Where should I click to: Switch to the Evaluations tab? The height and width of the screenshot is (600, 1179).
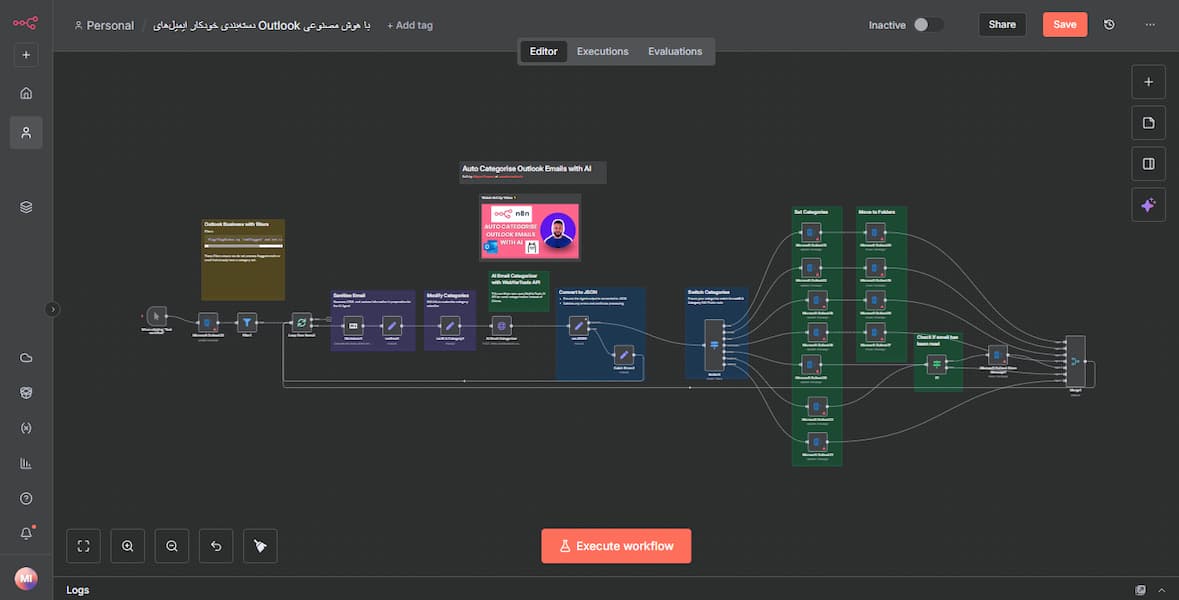coord(675,51)
